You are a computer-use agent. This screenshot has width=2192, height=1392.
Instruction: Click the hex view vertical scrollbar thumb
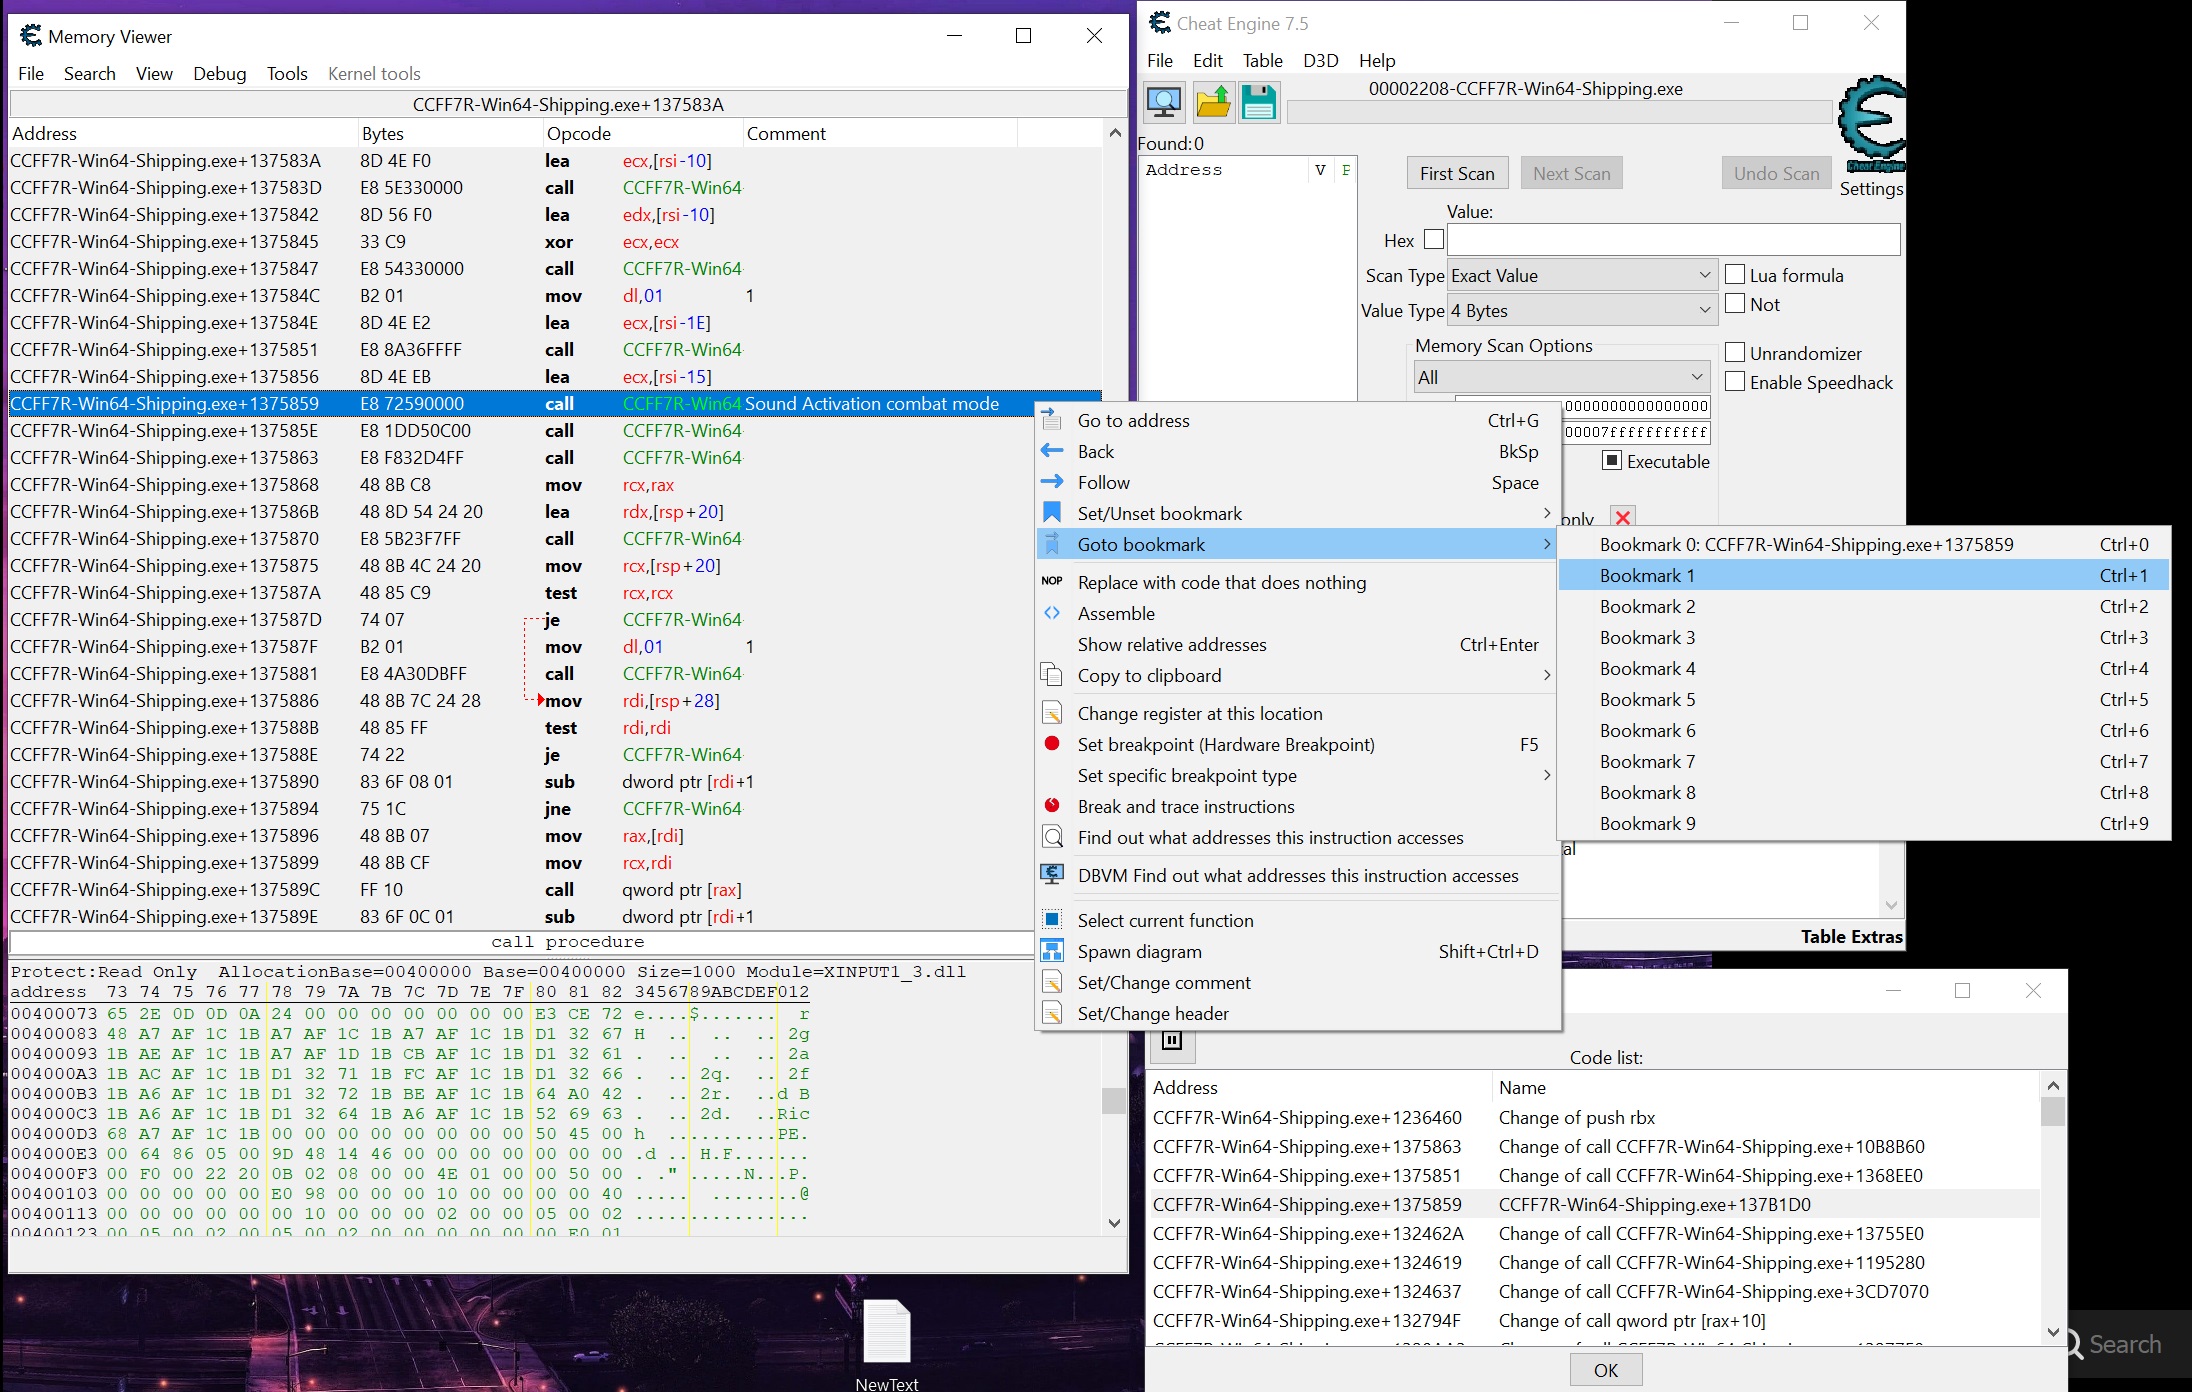(1114, 1100)
